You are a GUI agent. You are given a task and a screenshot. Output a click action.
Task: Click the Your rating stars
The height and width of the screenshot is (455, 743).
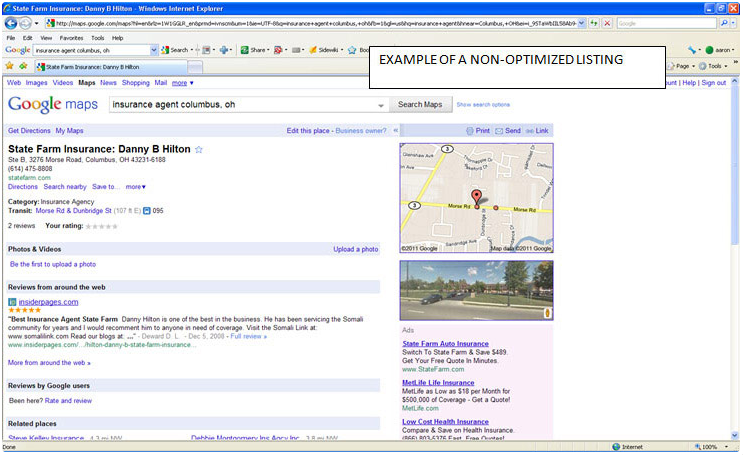[x=101, y=226]
